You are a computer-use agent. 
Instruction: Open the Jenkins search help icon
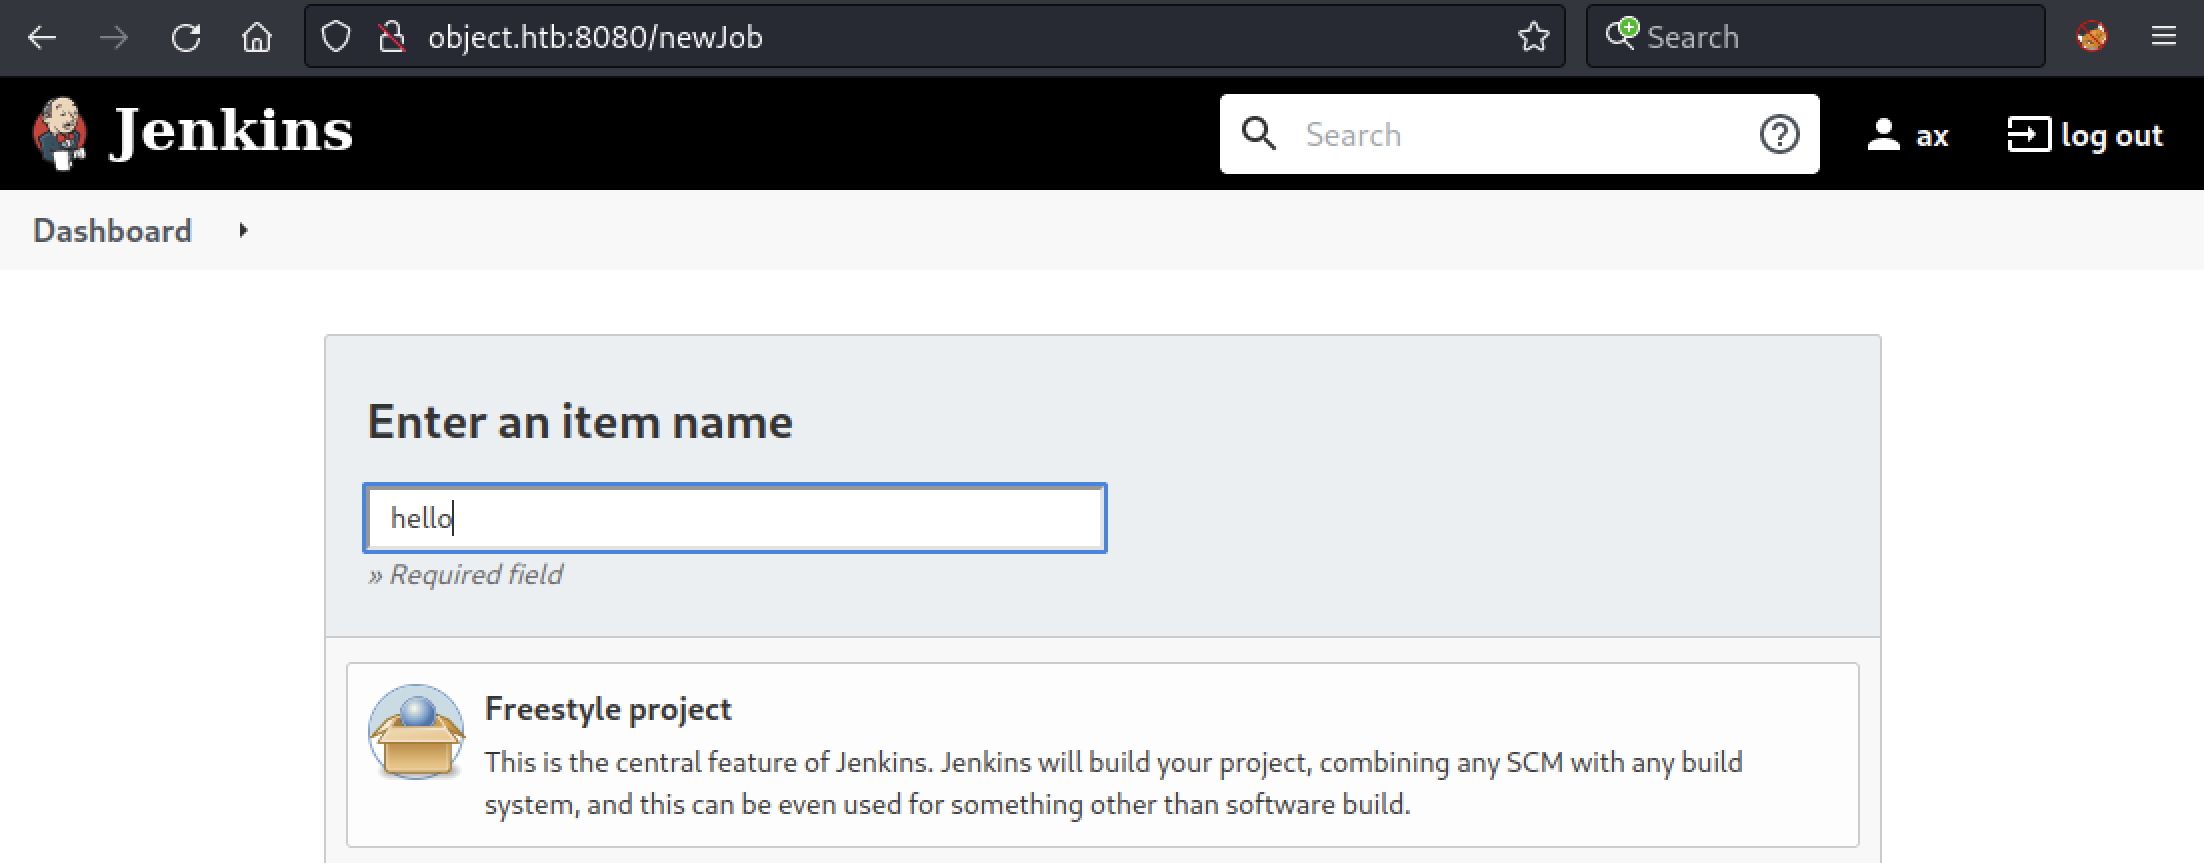1779,134
